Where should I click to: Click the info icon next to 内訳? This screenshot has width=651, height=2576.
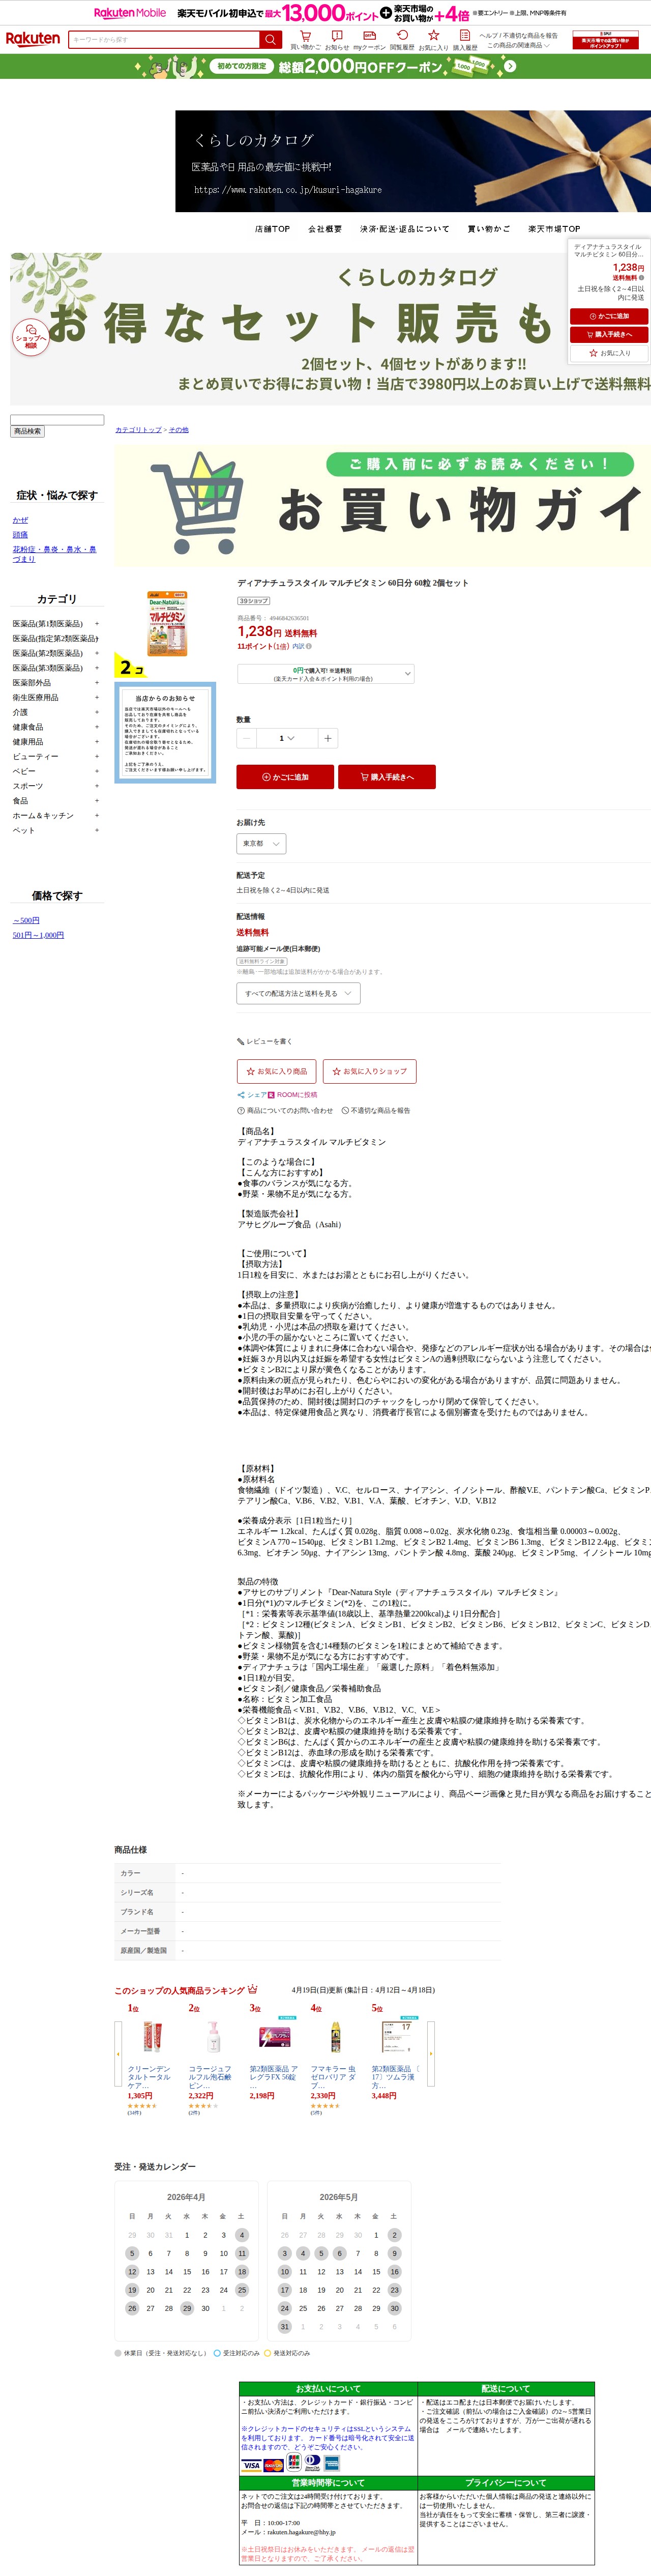tap(308, 646)
